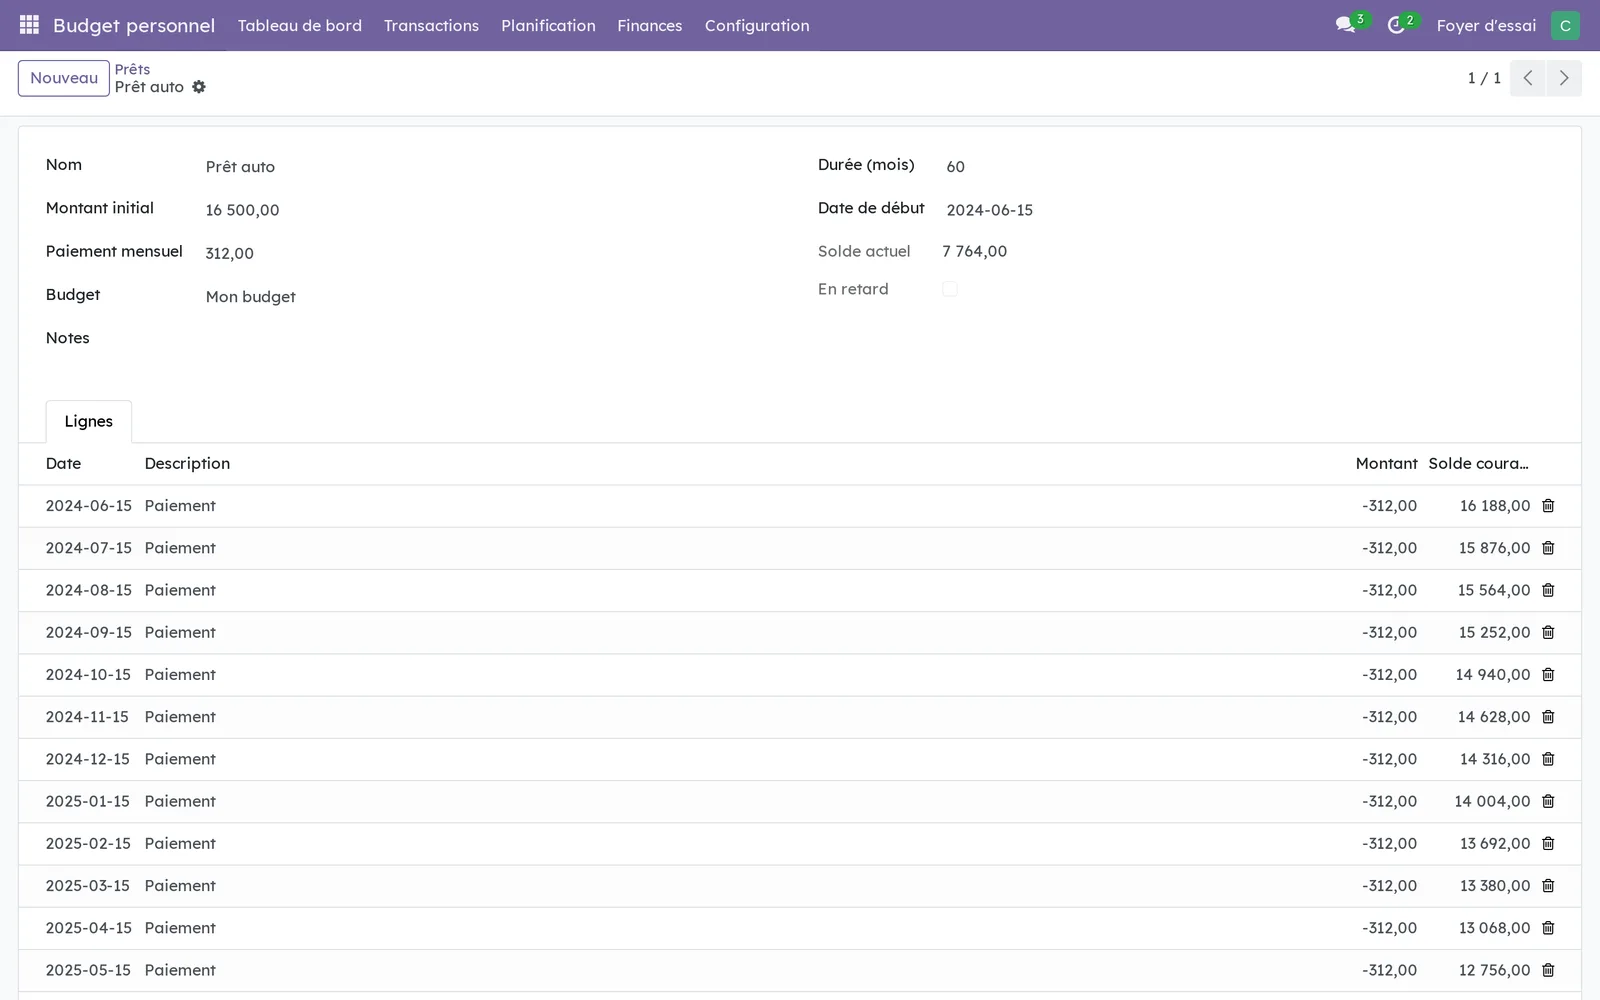
Task: Open the Transactions menu
Action: click(431, 25)
